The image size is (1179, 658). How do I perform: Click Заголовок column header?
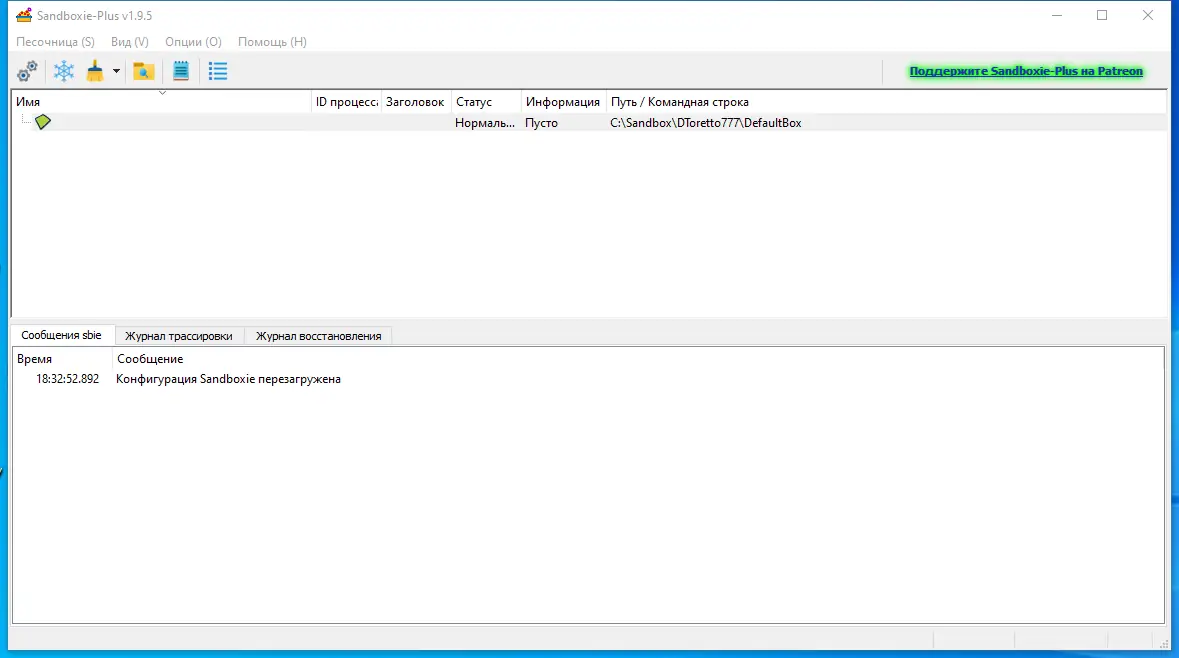415,102
